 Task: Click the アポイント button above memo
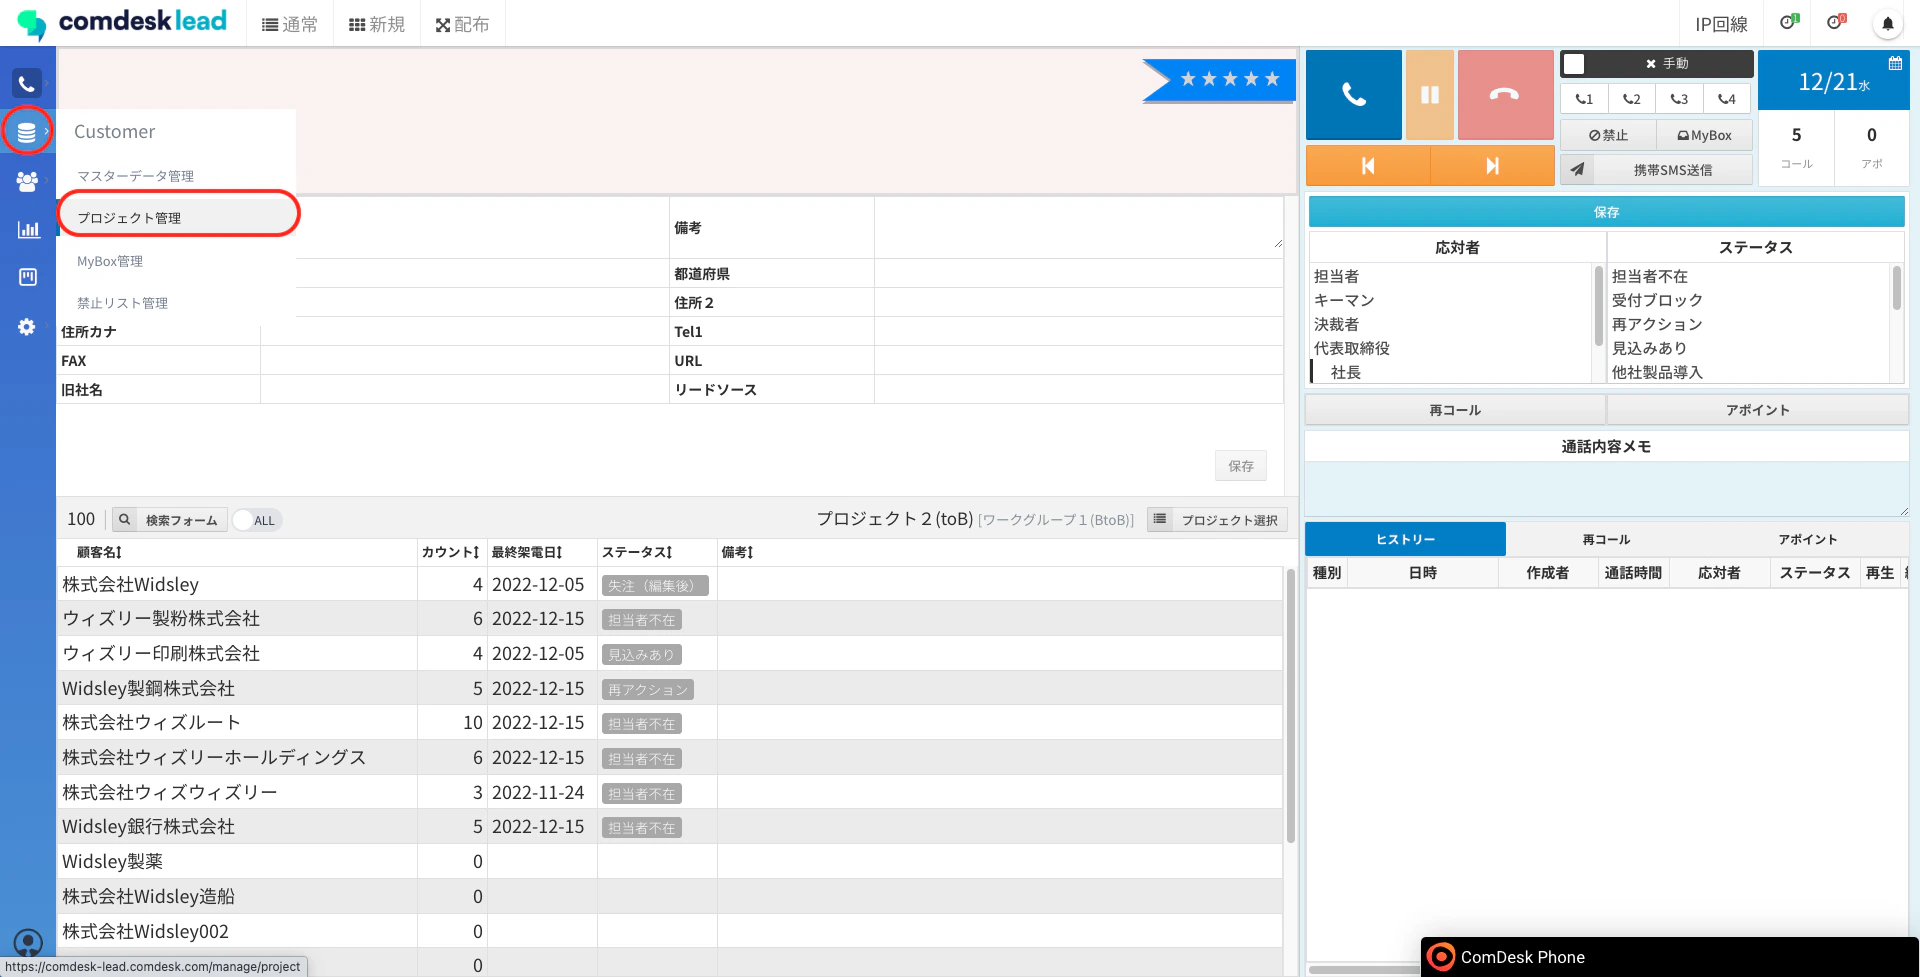pos(1757,410)
